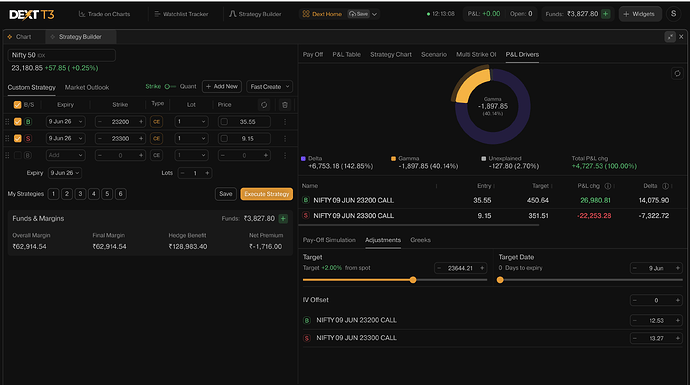Open the Fast Create dropdown
The width and height of the screenshot is (690, 385).
(x=269, y=87)
